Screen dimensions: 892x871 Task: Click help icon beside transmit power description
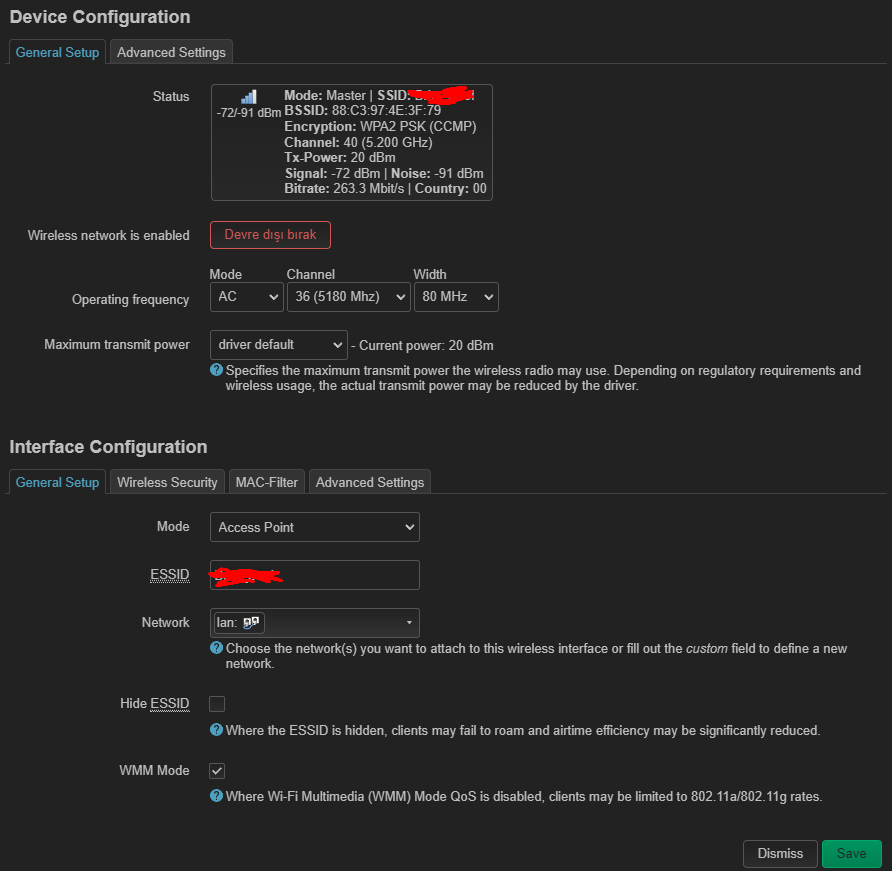(x=216, y=370)
